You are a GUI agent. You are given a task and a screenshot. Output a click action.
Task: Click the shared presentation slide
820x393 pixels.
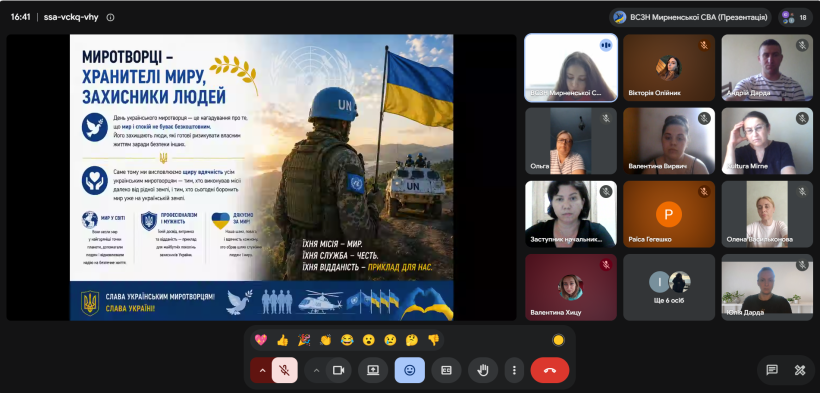point(261,177)
